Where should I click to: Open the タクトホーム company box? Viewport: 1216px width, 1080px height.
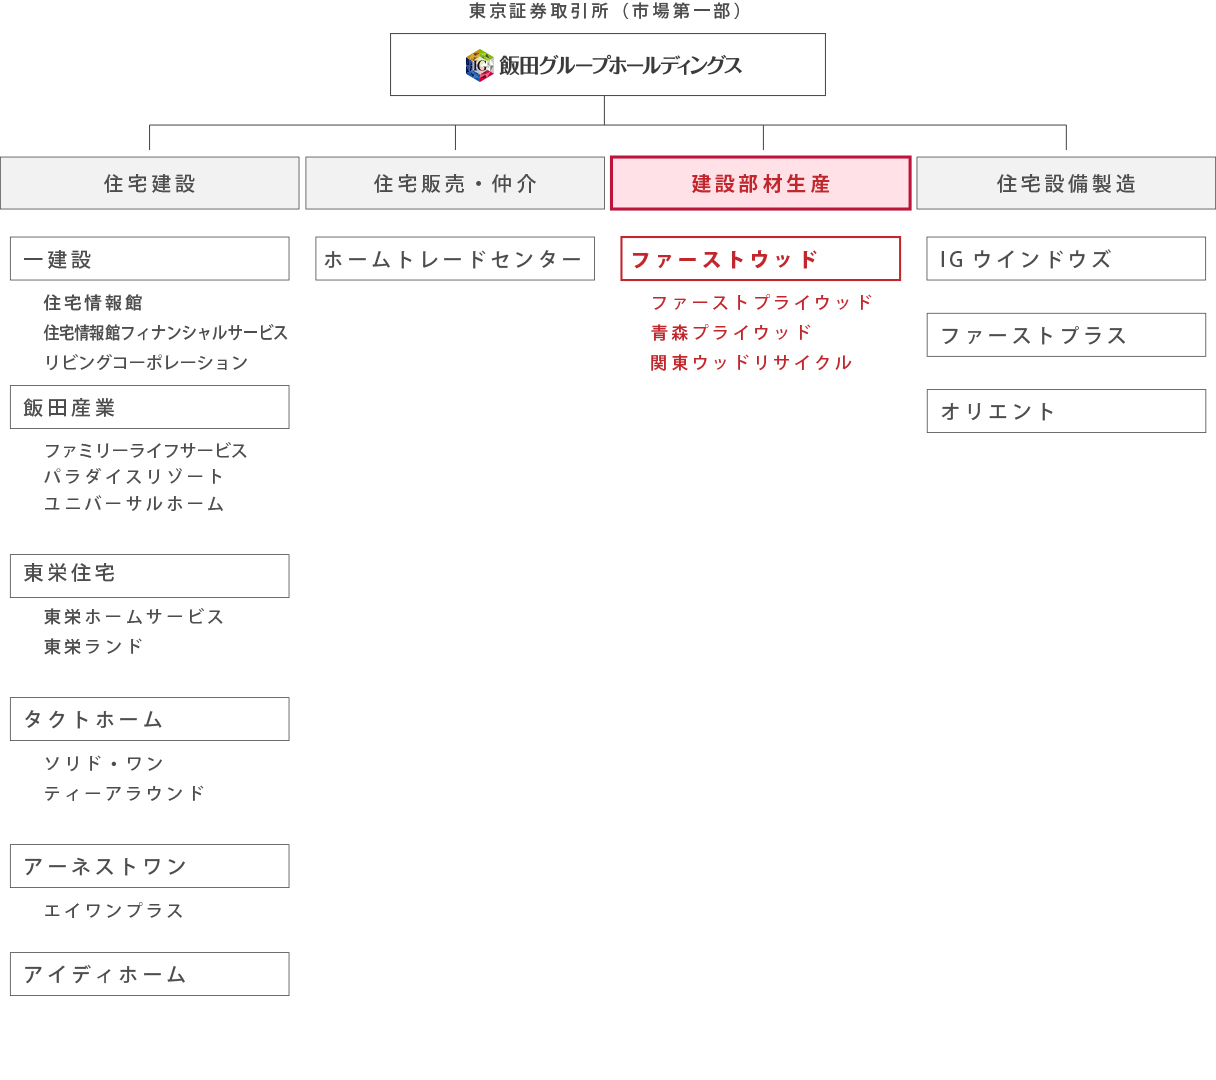[x=150, y=719]
